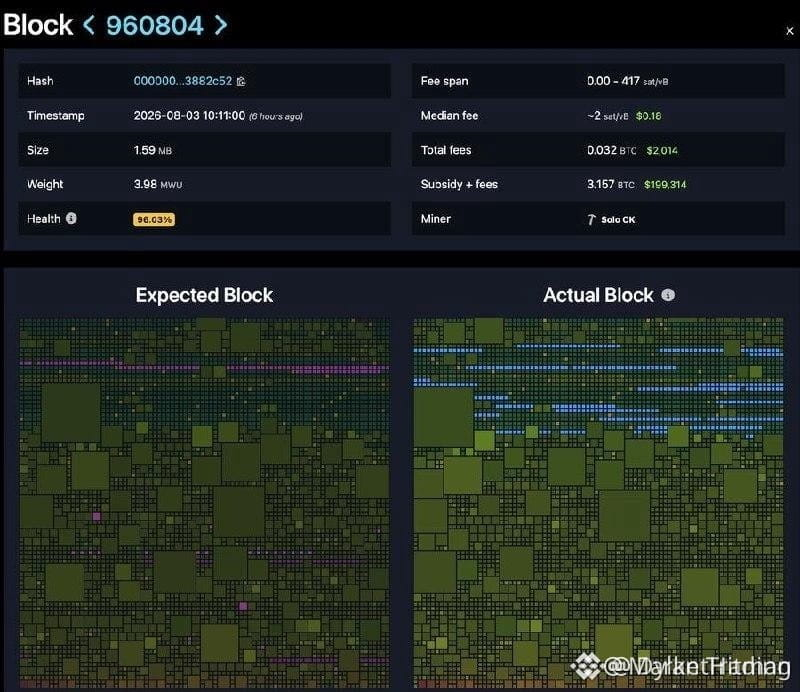This screenshot has width=800, height=692.
Task: Click the Expected Block heading
Action: [x=204, y=295]
